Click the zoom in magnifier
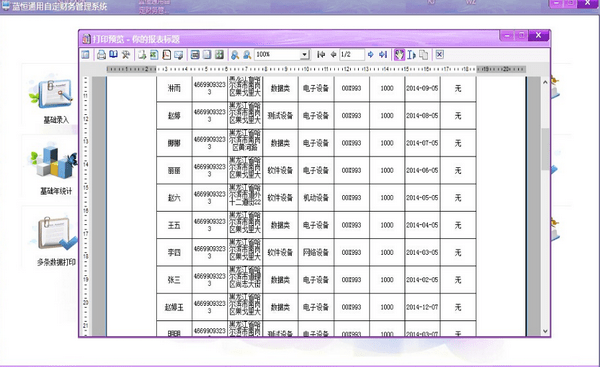The image size is (600, 367). coord(235,55)
